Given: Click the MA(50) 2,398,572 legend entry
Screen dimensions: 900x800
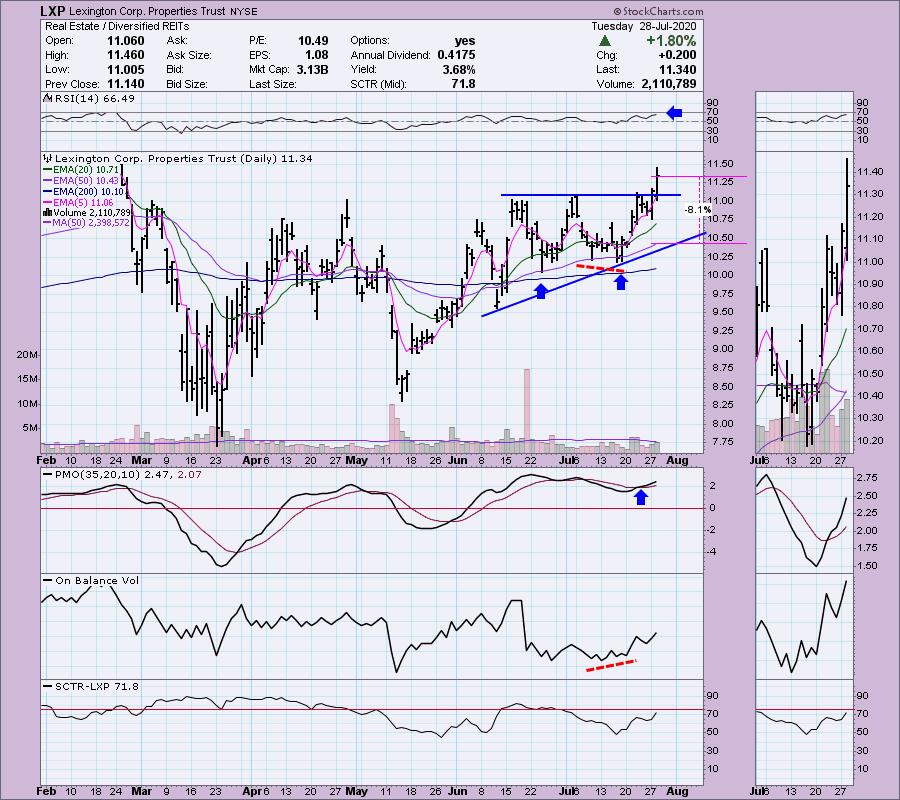Looking at the screenshot, I should (x=86, y=223).
